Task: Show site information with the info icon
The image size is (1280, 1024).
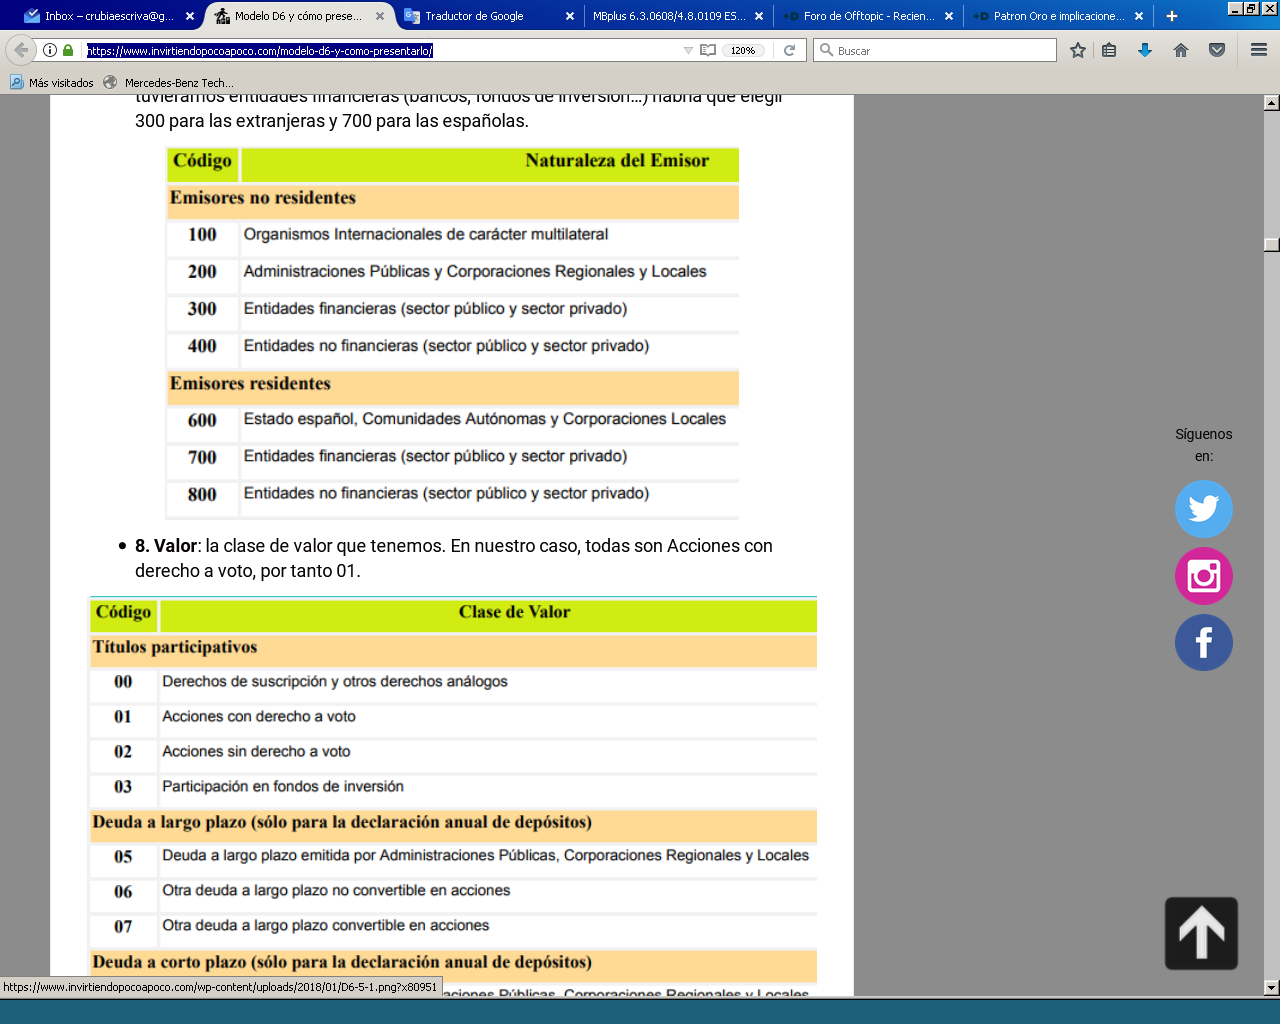Action: [x=50, y=50]
